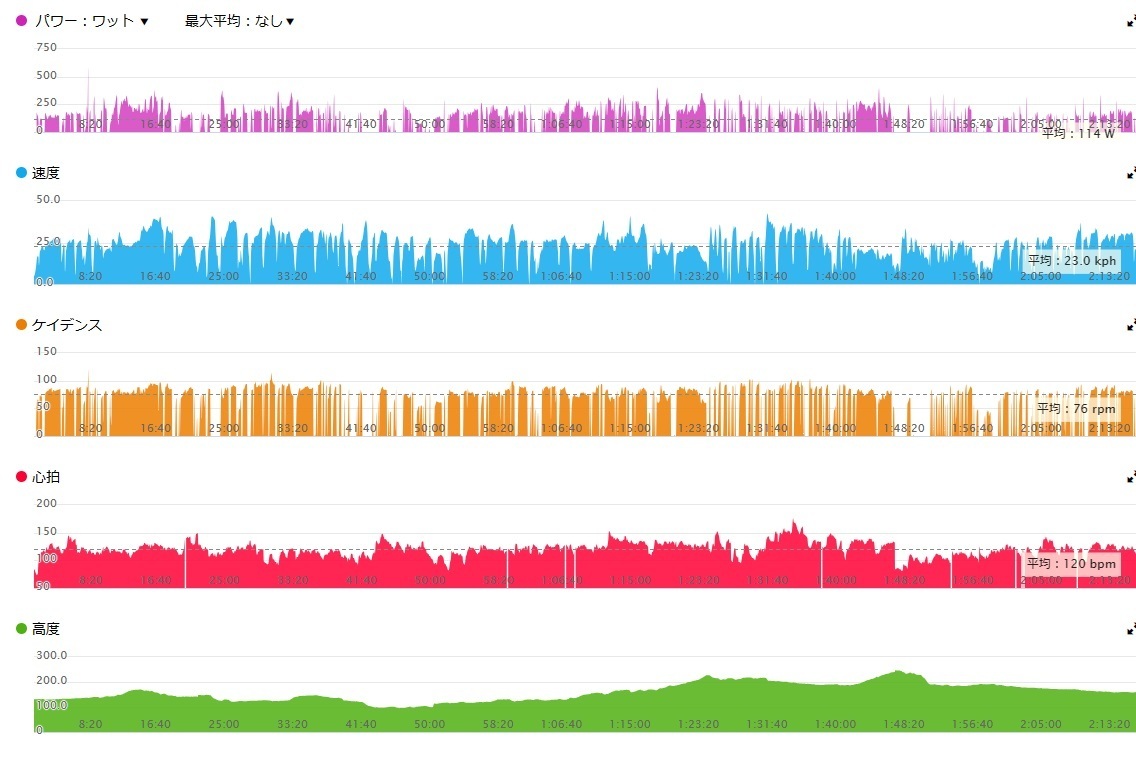1136x758 pixels.
Task: Expand the 高度 elevation chart
Action: 1131,629
